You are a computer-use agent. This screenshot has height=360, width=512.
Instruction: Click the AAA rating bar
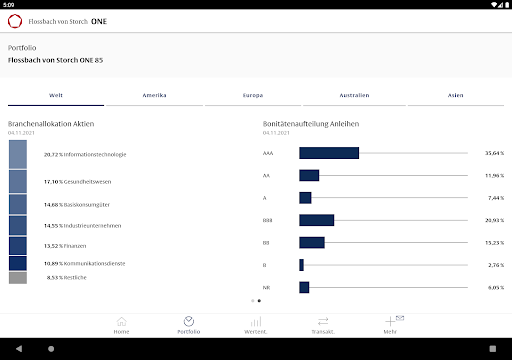pos(329,153)
